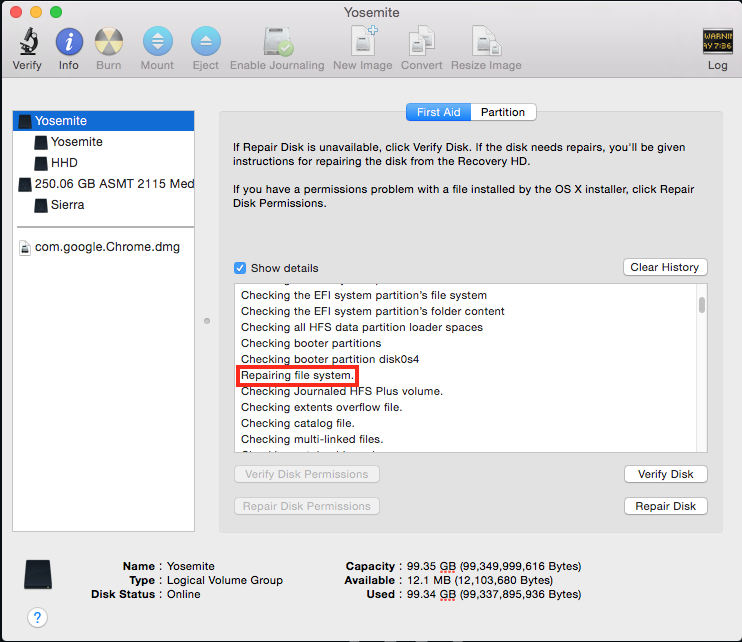Click the Verify microscope toolbar icon
Screen dimensions: 742x642
pos(28,41)
